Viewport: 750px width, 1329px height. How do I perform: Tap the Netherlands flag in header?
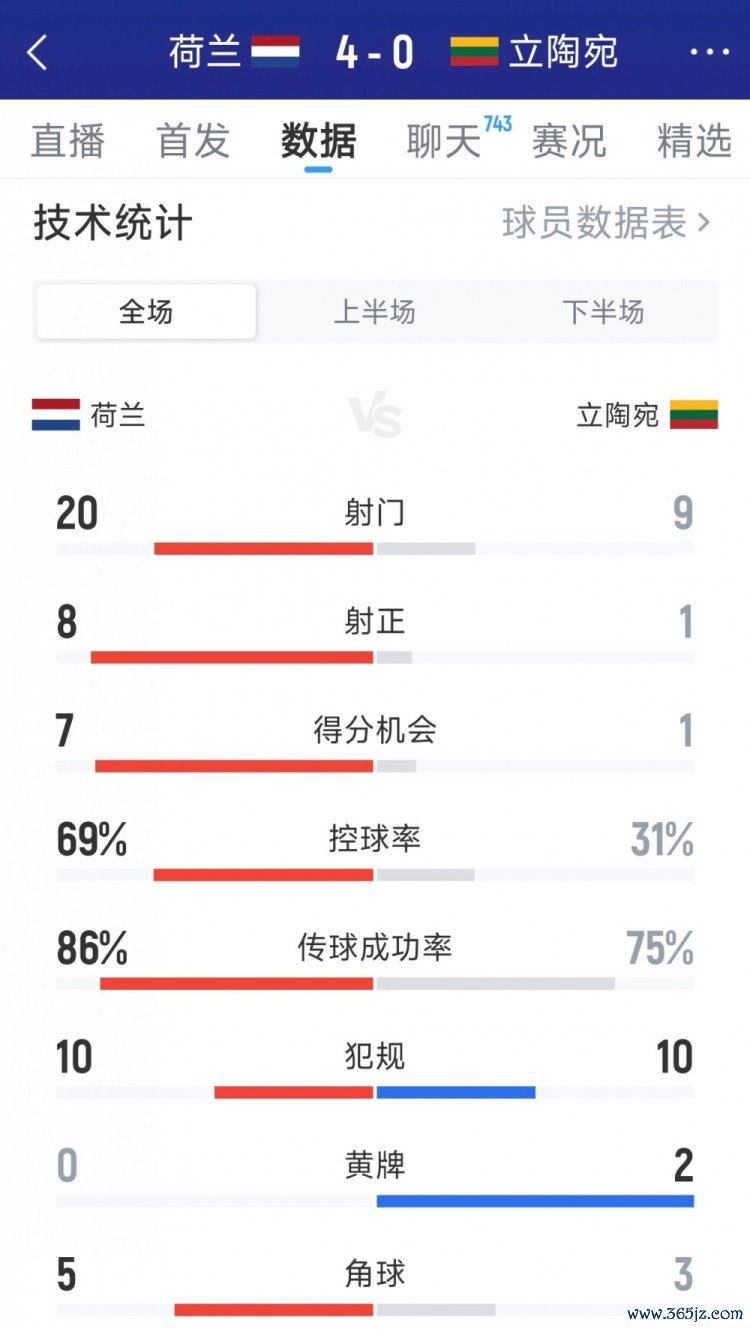275,52
